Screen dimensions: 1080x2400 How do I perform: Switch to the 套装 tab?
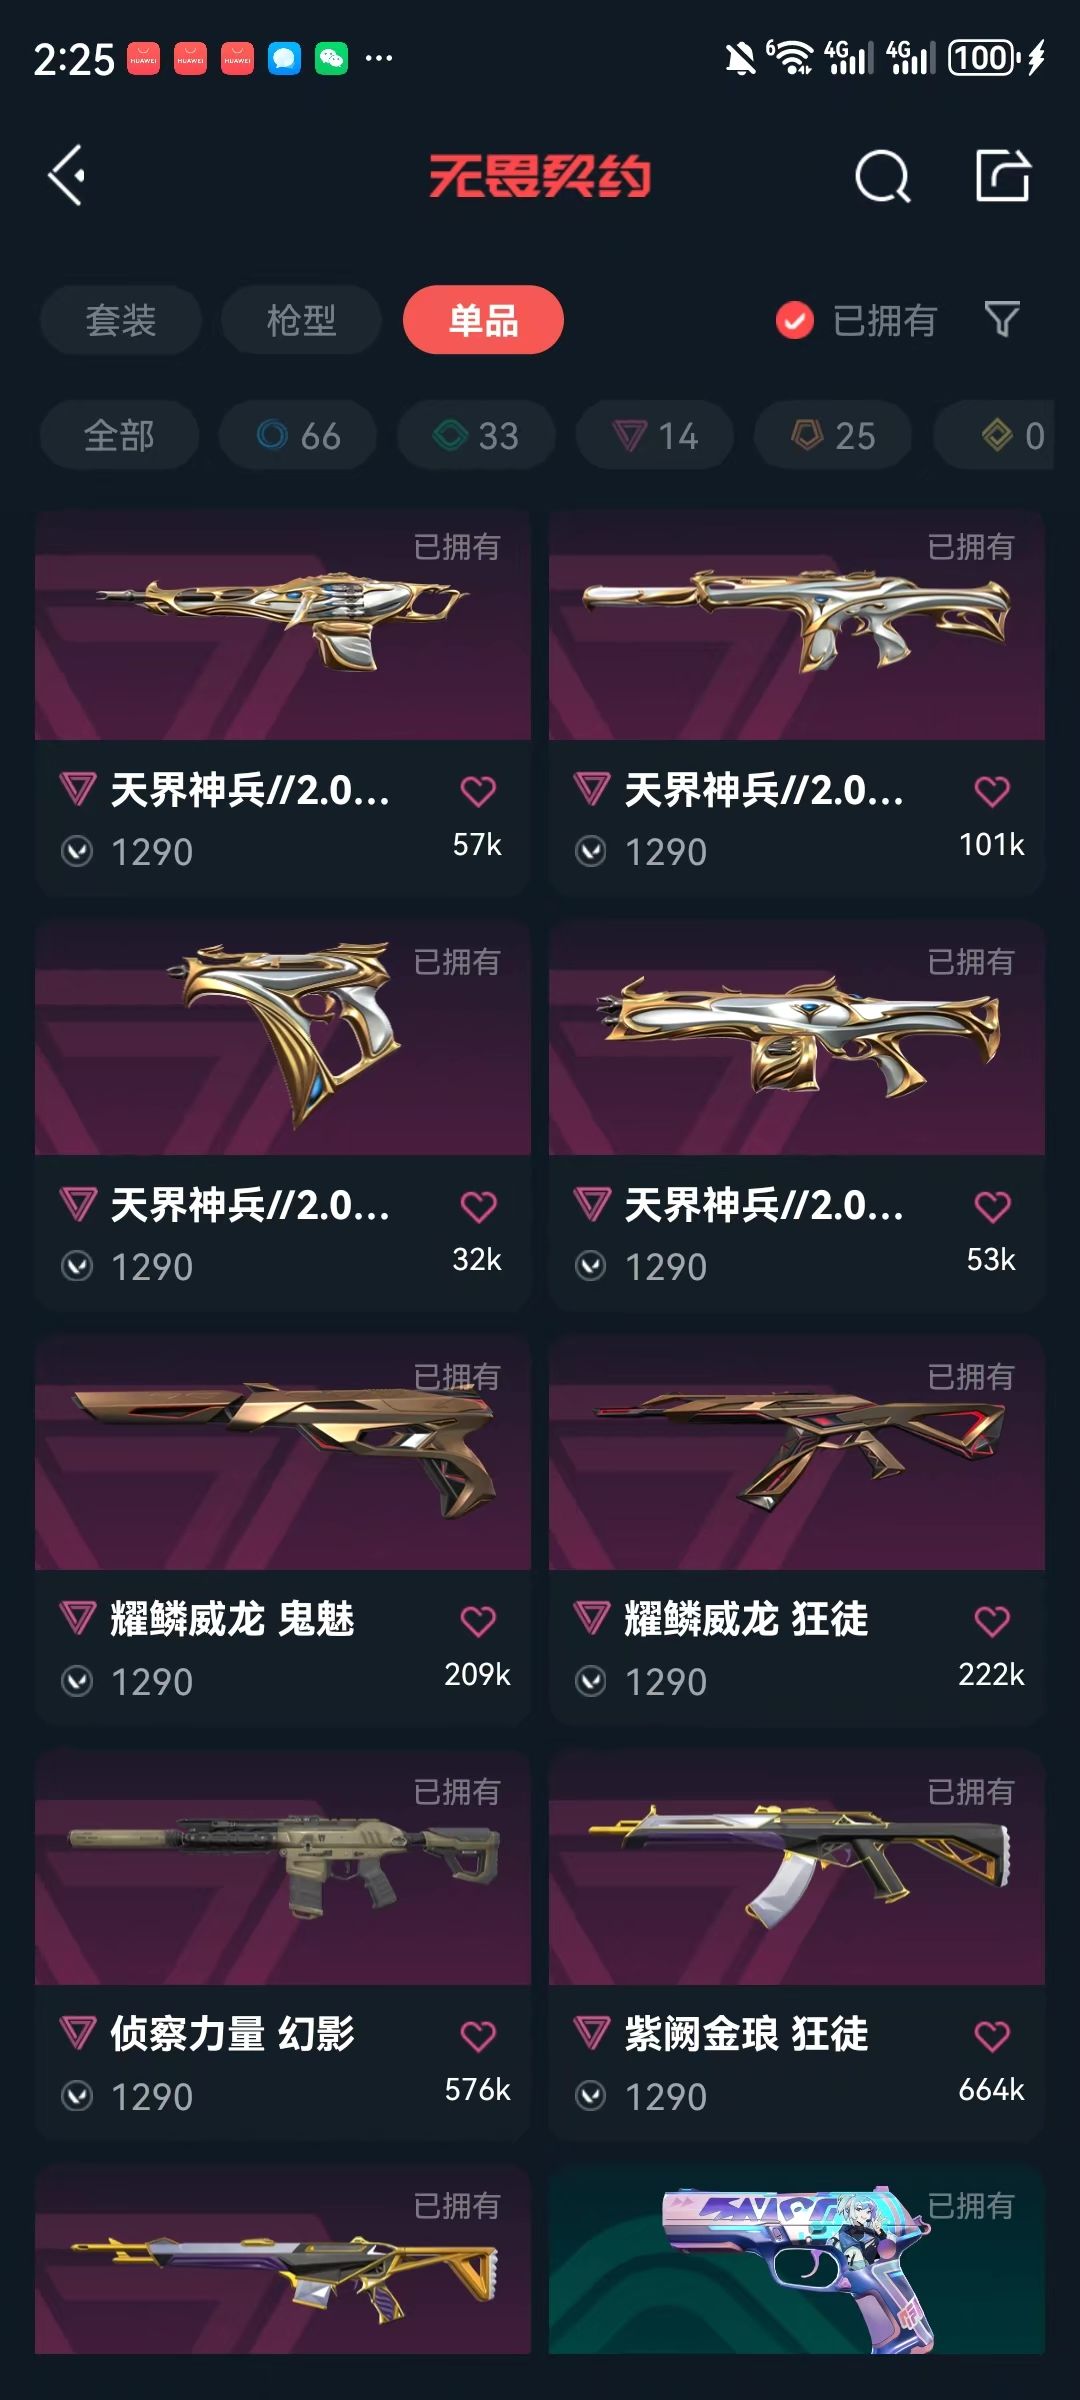121,320
